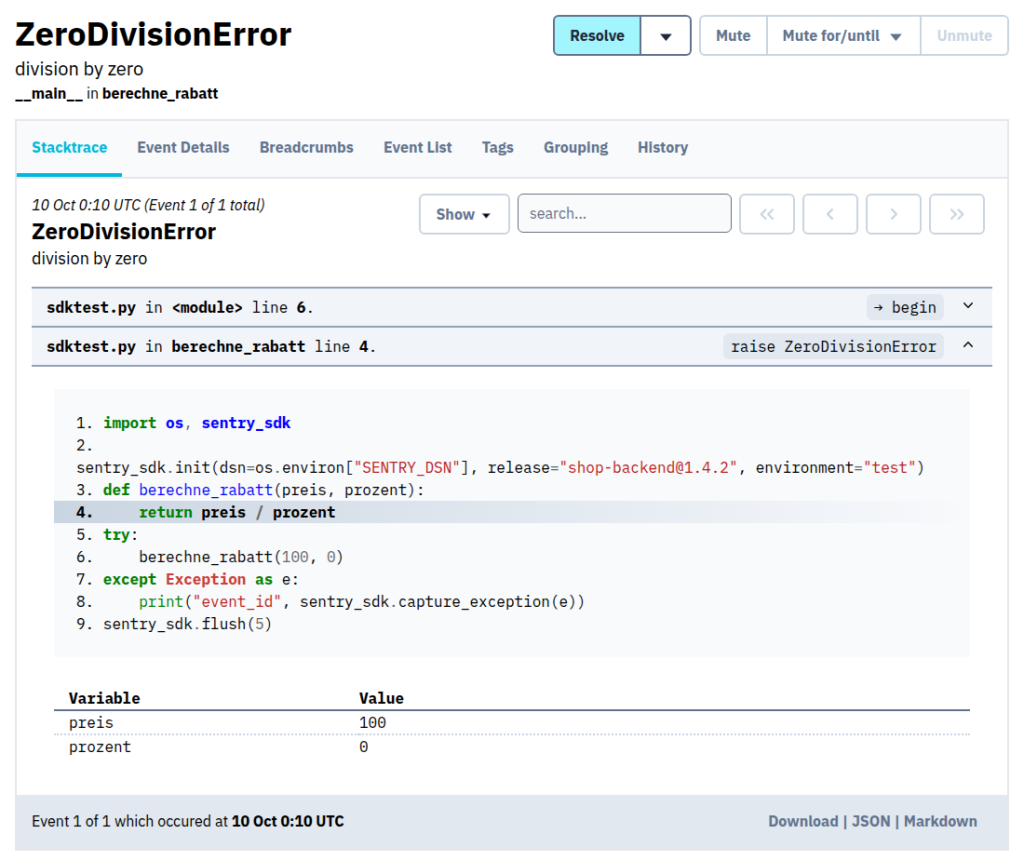
Task: Open the Mute for/until dropdown
Action: (x=843, y=36)
